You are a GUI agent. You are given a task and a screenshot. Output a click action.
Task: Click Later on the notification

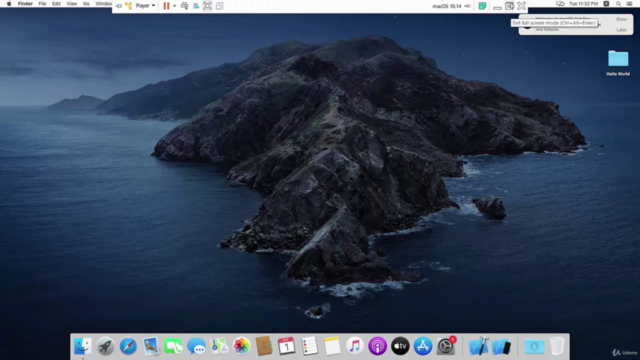pos(621,30)
